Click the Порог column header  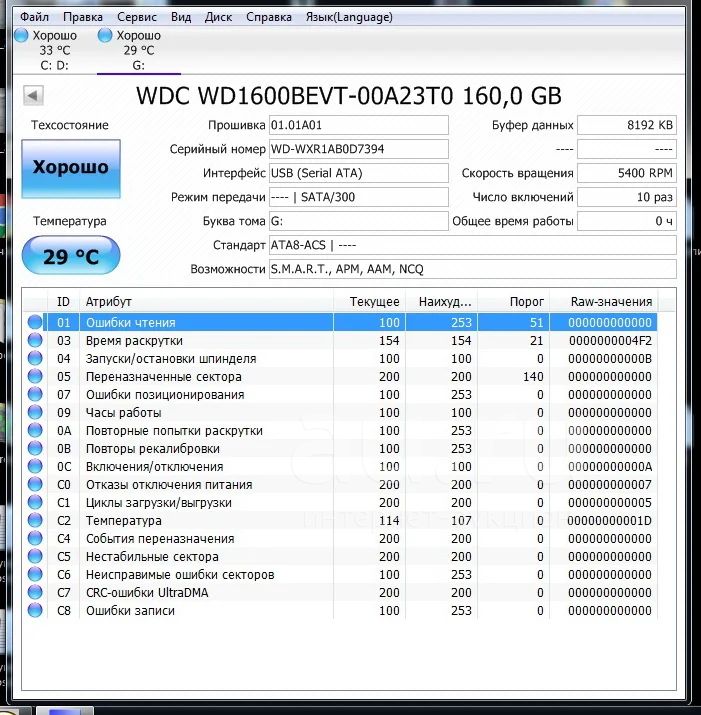tap(514, 301)
